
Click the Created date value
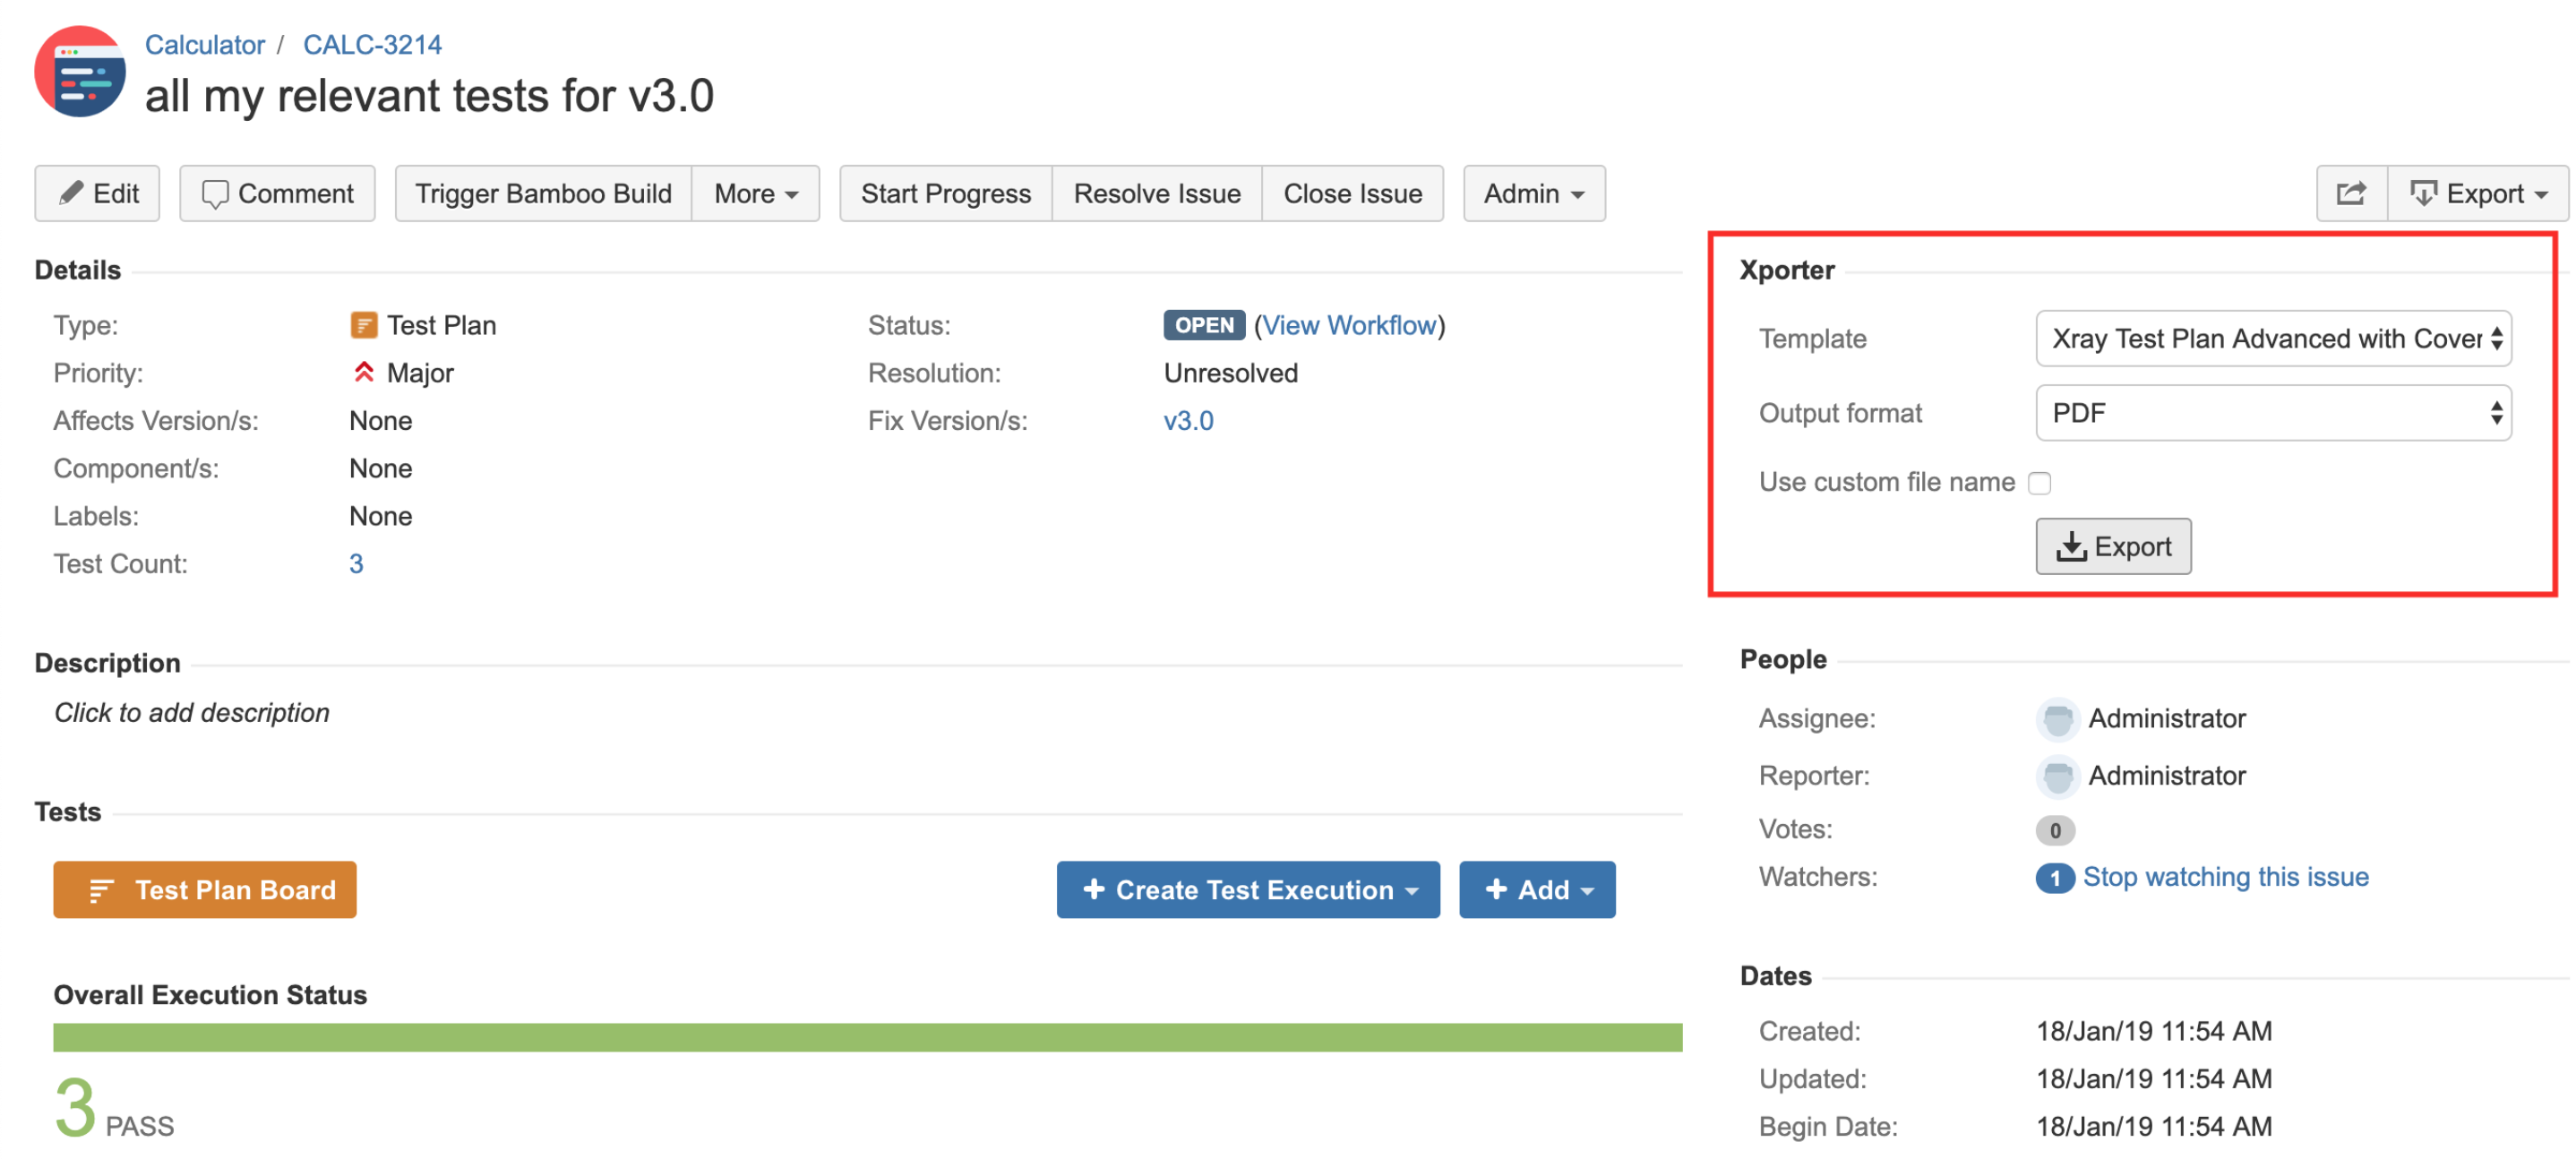[2154, 1030]
